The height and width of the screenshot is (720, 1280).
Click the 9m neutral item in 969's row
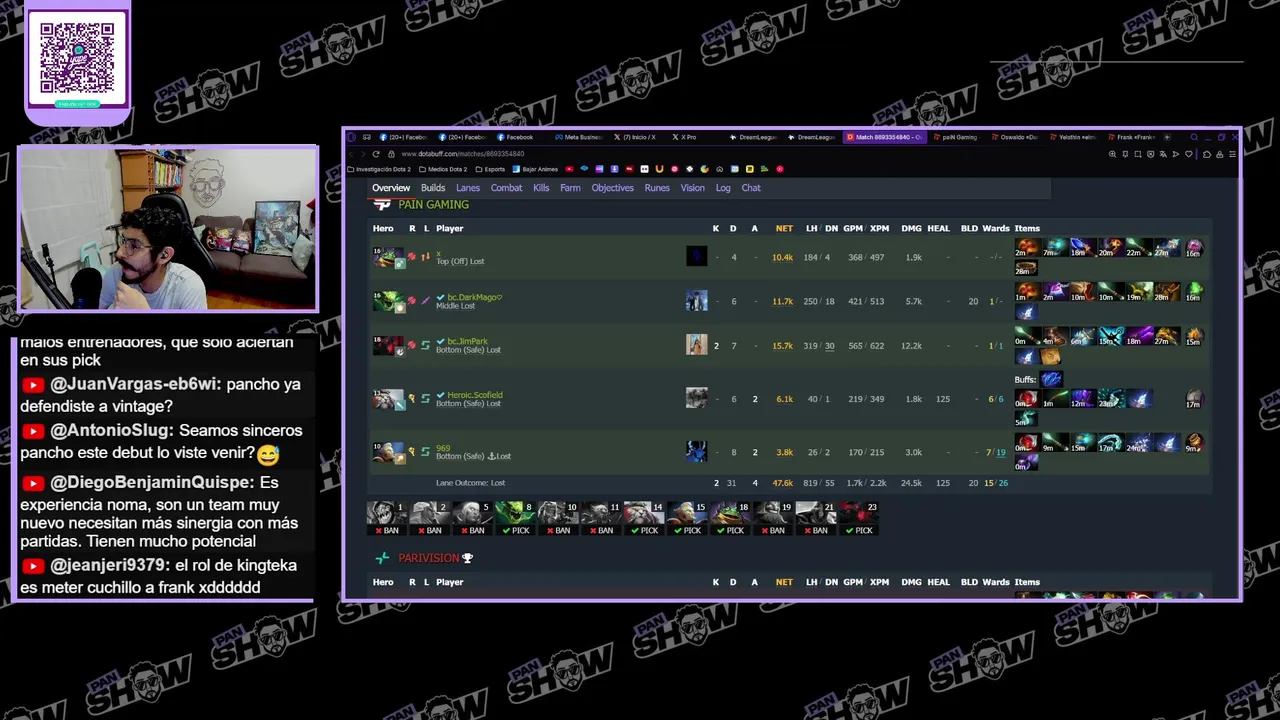pos(1194,441)
